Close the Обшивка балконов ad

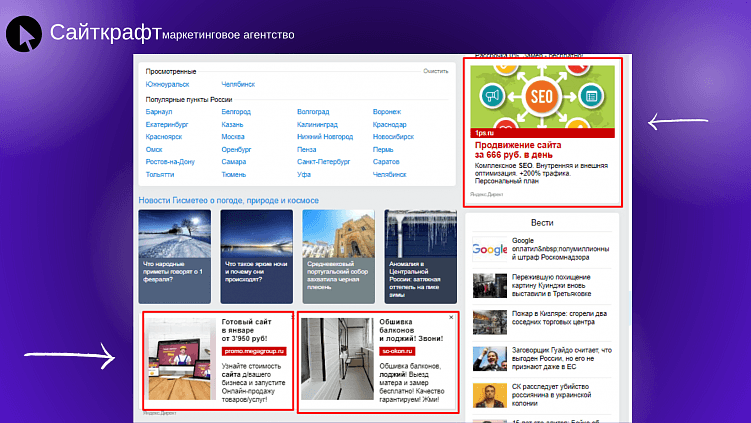[x=451, y=318]
